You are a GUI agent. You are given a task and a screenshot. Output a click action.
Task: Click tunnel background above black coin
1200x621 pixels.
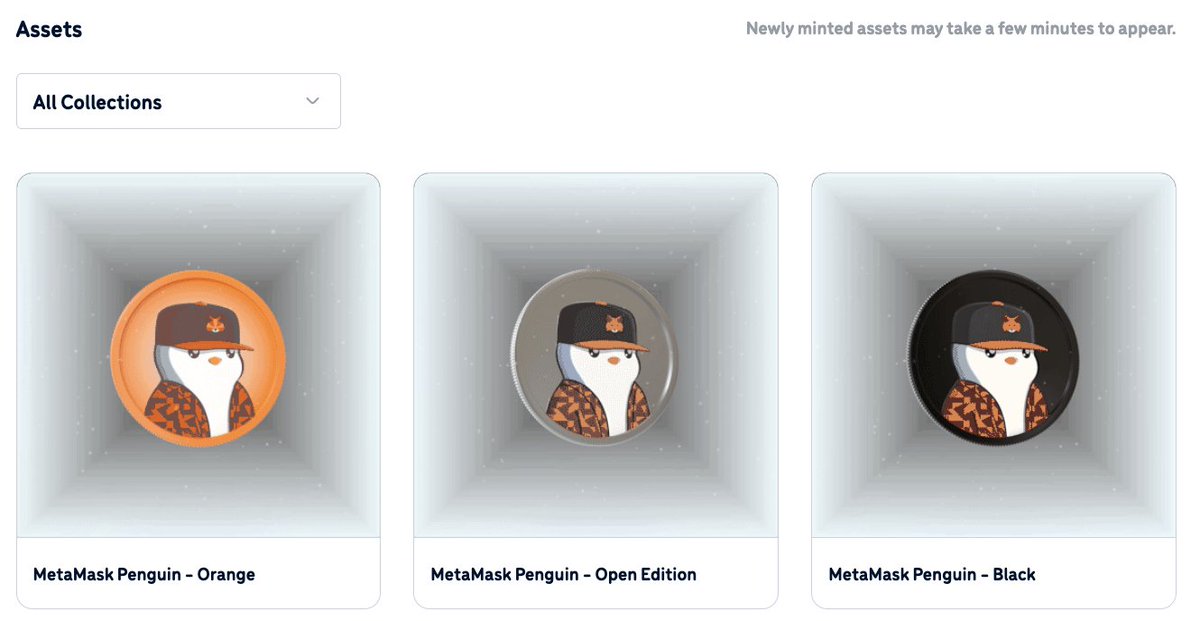point(993,222)
